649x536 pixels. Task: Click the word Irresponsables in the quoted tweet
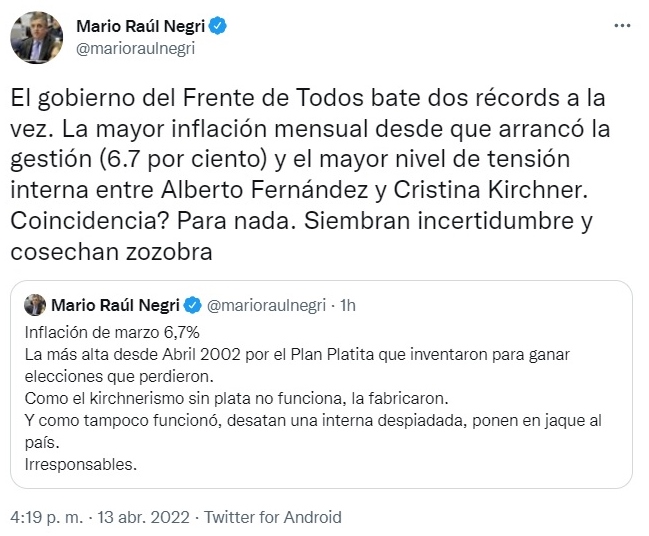pos(81,464)
